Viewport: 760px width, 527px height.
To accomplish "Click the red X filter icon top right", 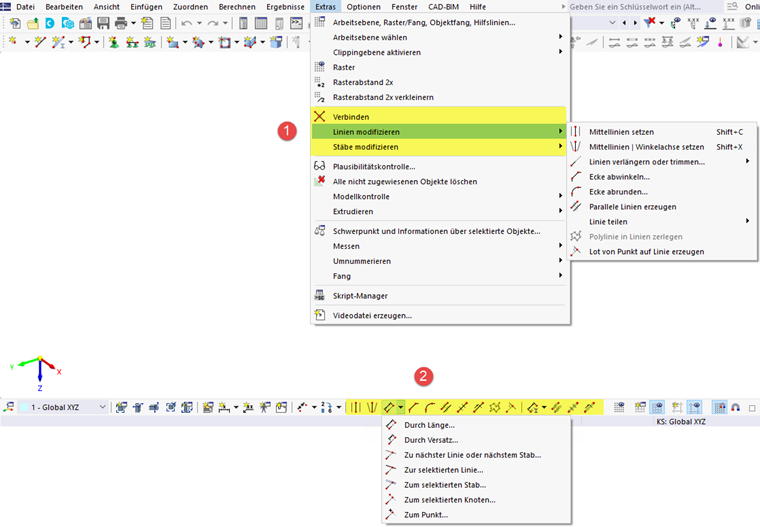I will coord(649,22).
